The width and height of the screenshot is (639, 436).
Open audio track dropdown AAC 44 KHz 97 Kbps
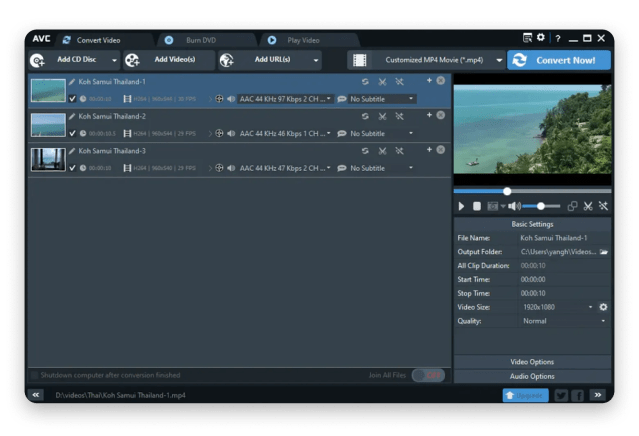(285, 99)
